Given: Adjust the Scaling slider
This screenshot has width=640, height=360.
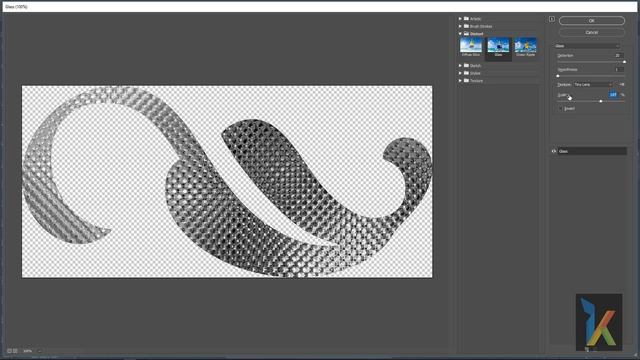Looking at the screenshot, I should click(600, 101).
